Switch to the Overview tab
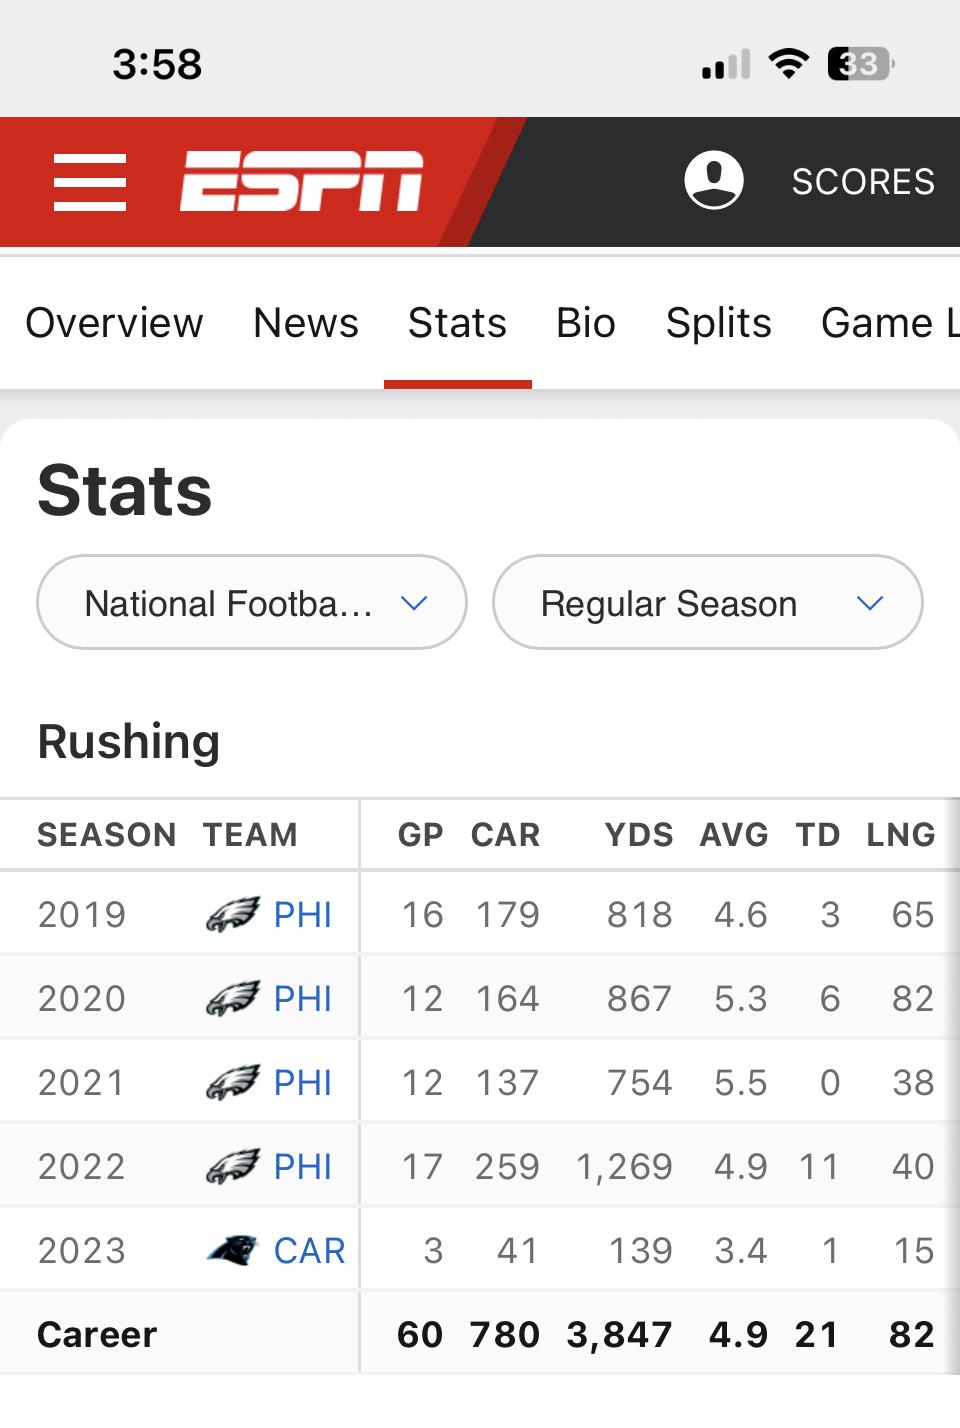The height and width of the screenshot is (1428, 960). point(114,323)
